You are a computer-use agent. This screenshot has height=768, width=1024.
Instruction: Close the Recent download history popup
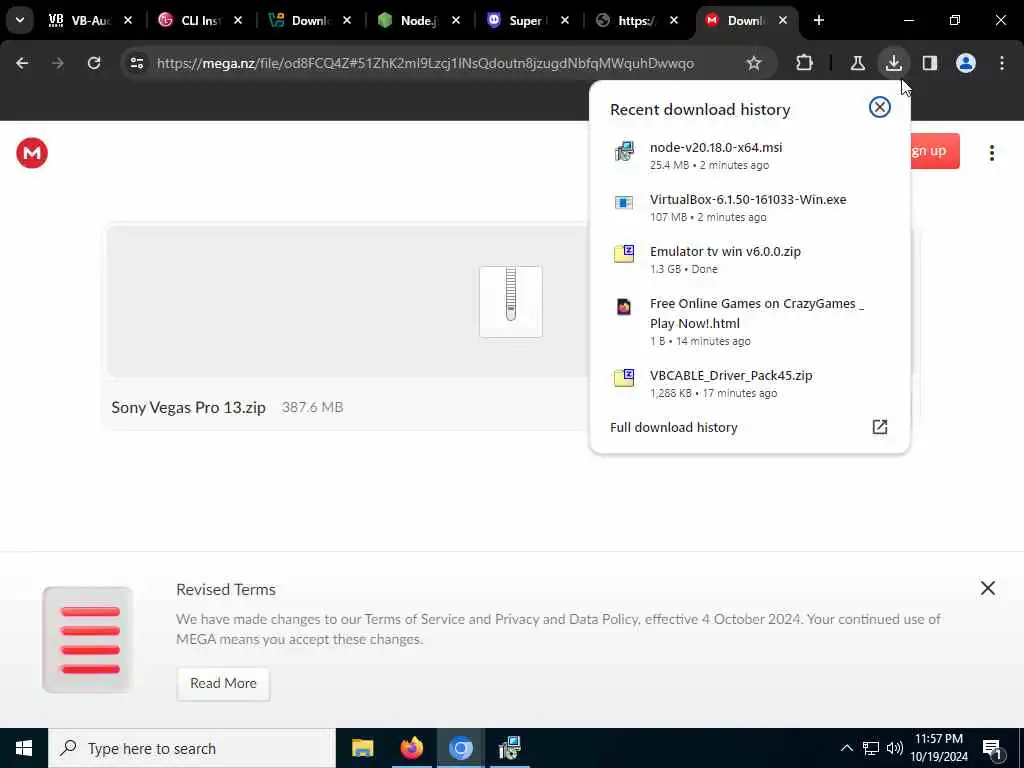point(880,107)
